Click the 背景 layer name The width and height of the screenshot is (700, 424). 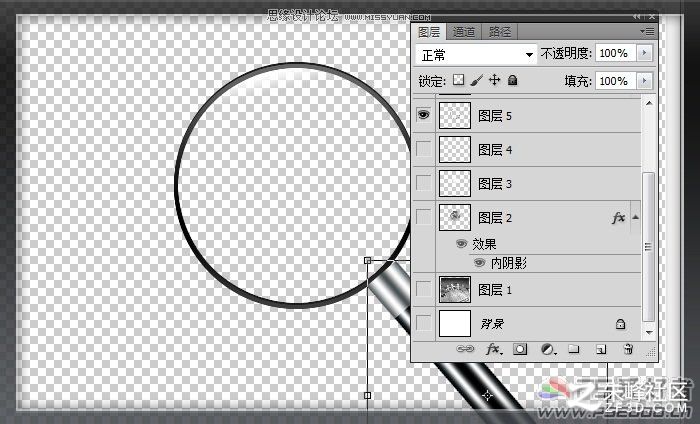[x=492, y=324]
